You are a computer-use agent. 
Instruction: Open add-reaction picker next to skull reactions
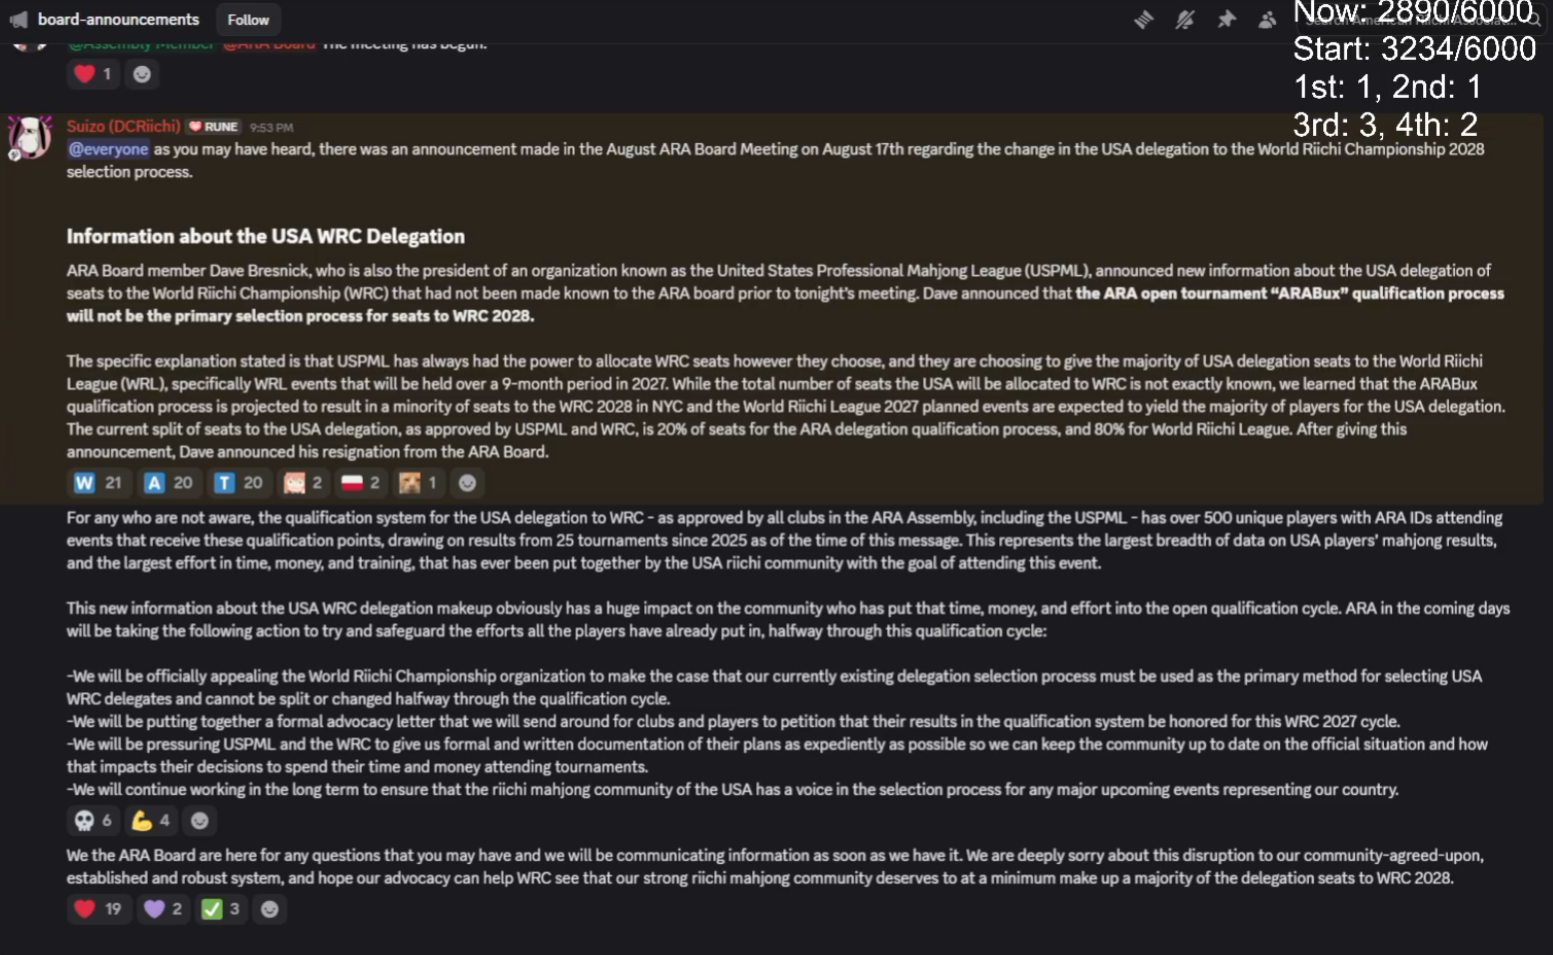[199, 821]
